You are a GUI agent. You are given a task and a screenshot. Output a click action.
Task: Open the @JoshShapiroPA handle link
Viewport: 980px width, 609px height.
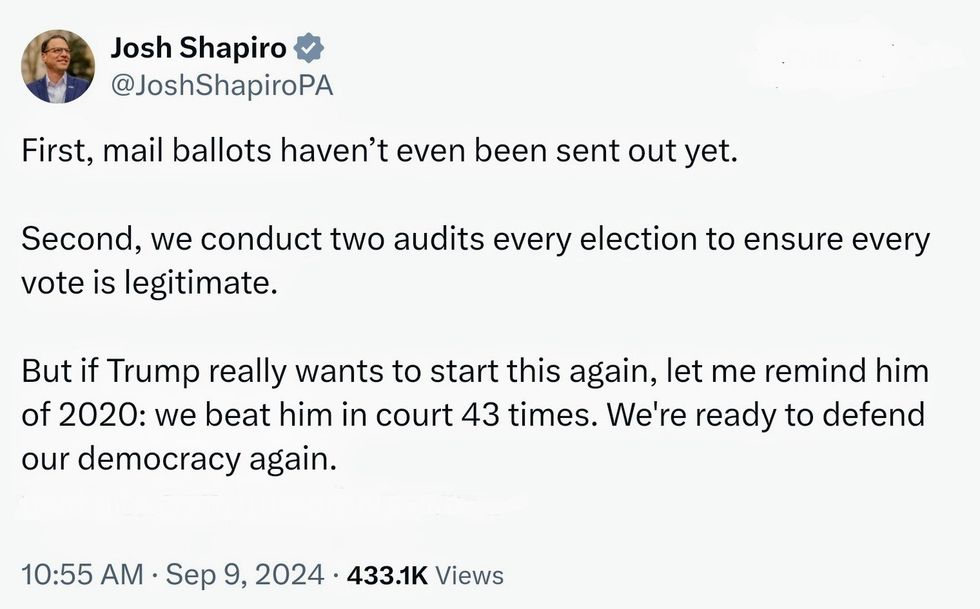[x=220, y=86]
